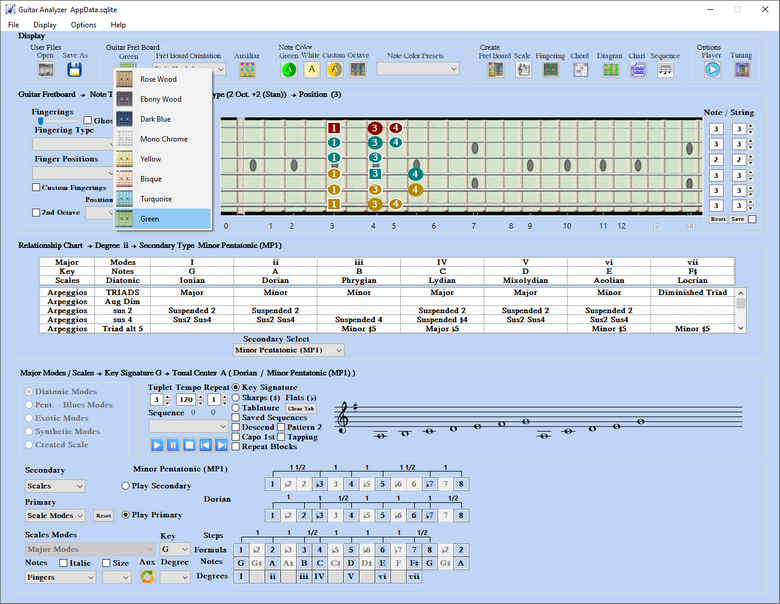Open the Display menu

click(45, 25)
